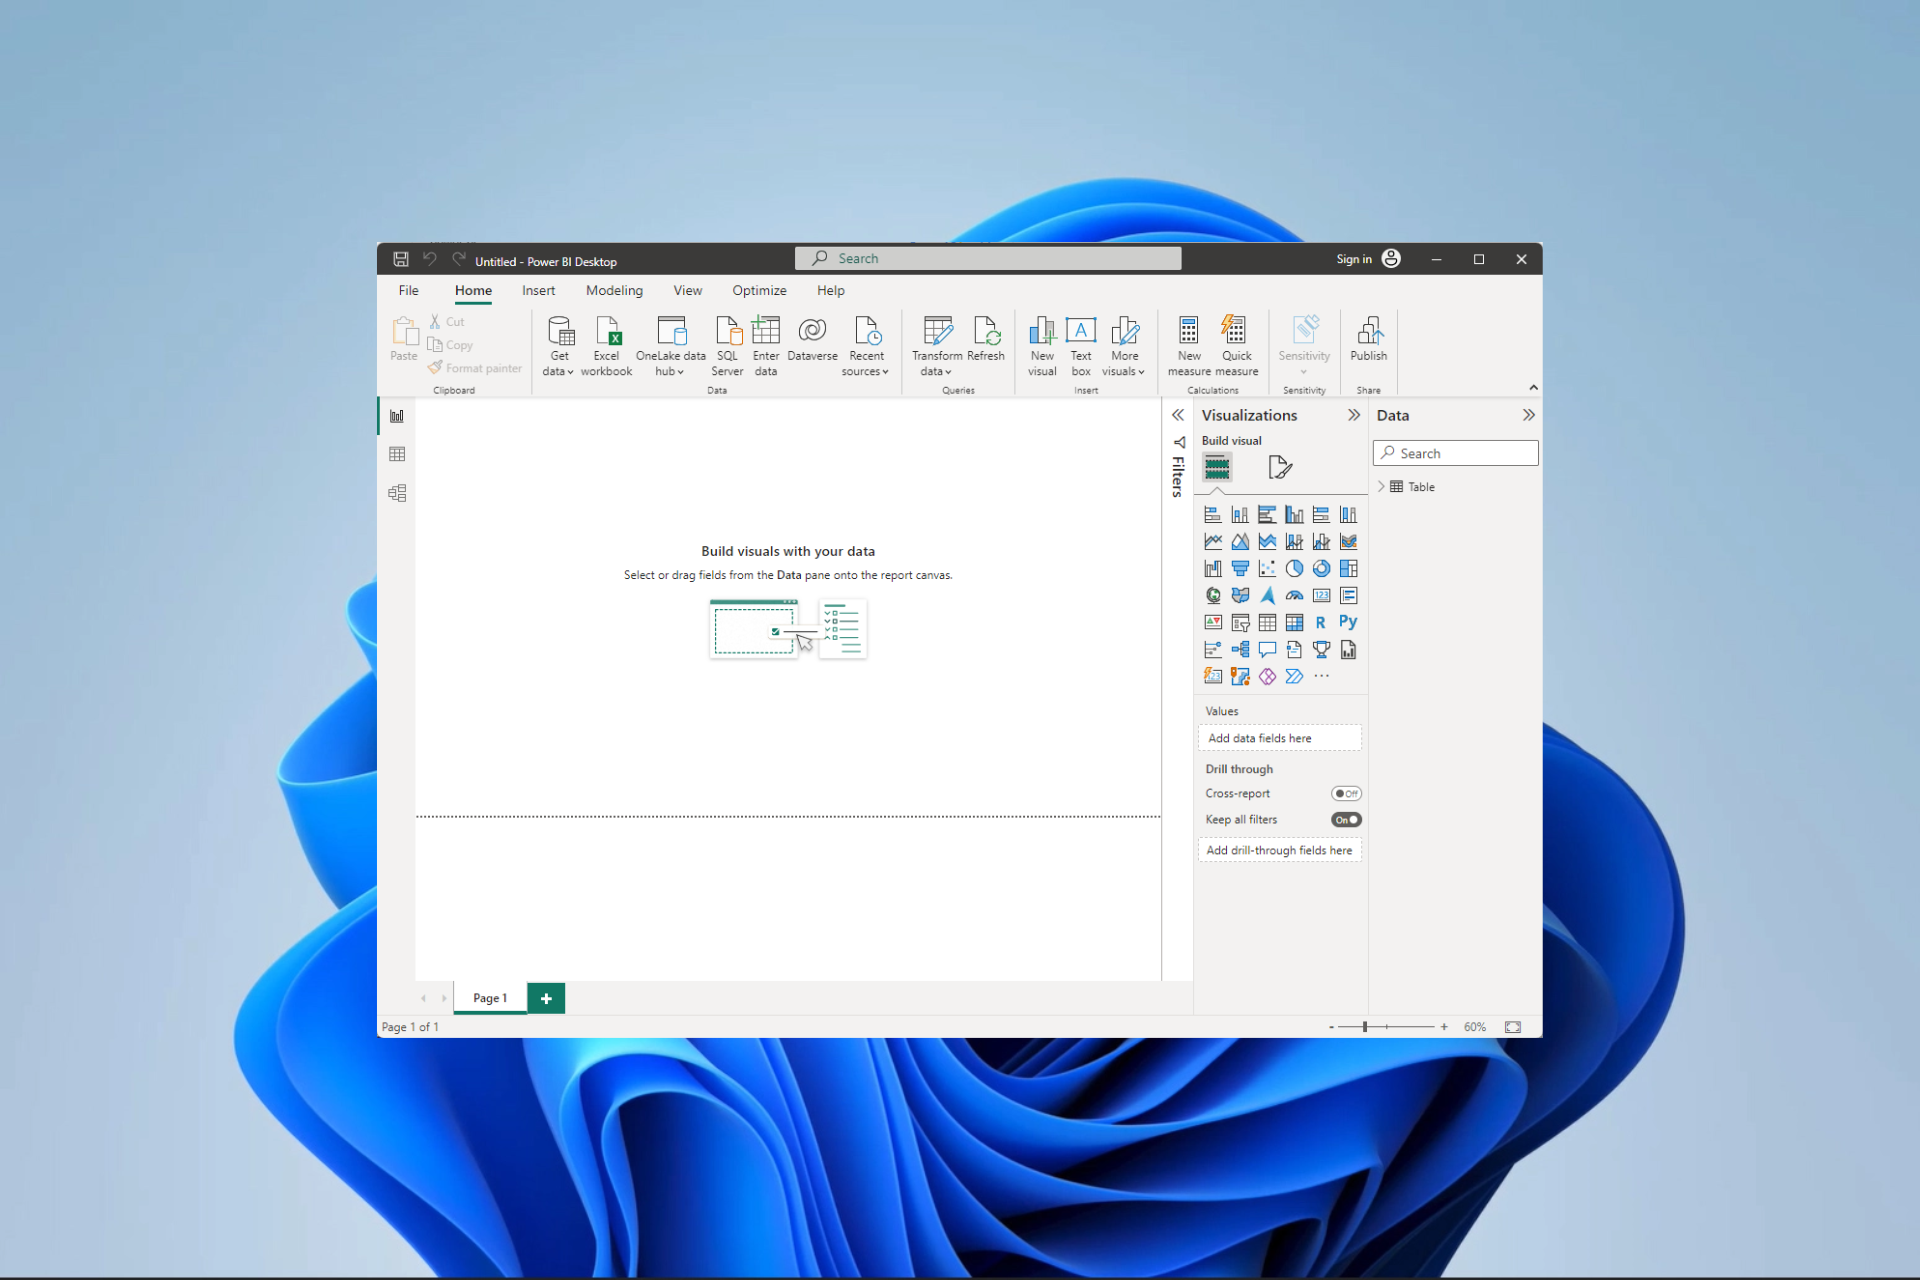
Task: Open Get data dropdown
Action: pos(559,371)
